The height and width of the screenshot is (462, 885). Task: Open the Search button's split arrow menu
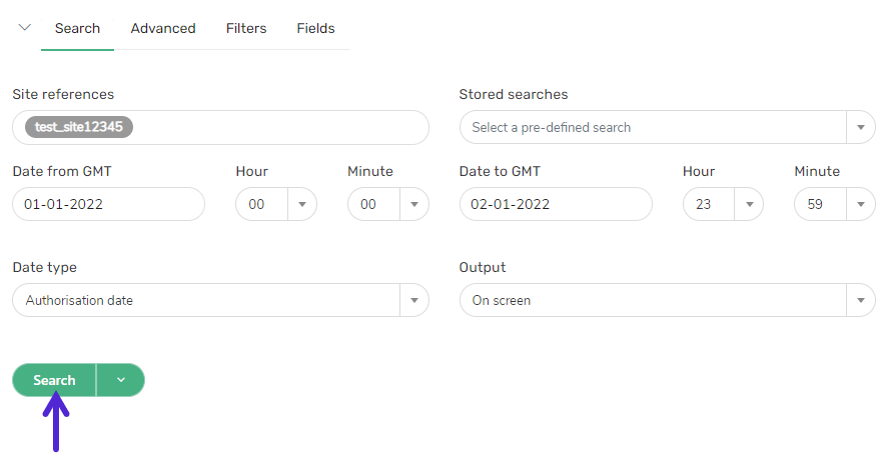pos(121,380)
